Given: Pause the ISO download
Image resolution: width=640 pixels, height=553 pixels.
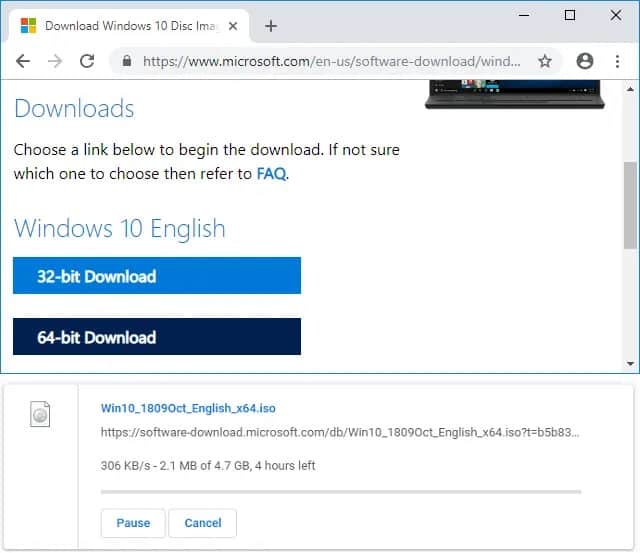Looking at the screenshot, I should pos(133,523).
